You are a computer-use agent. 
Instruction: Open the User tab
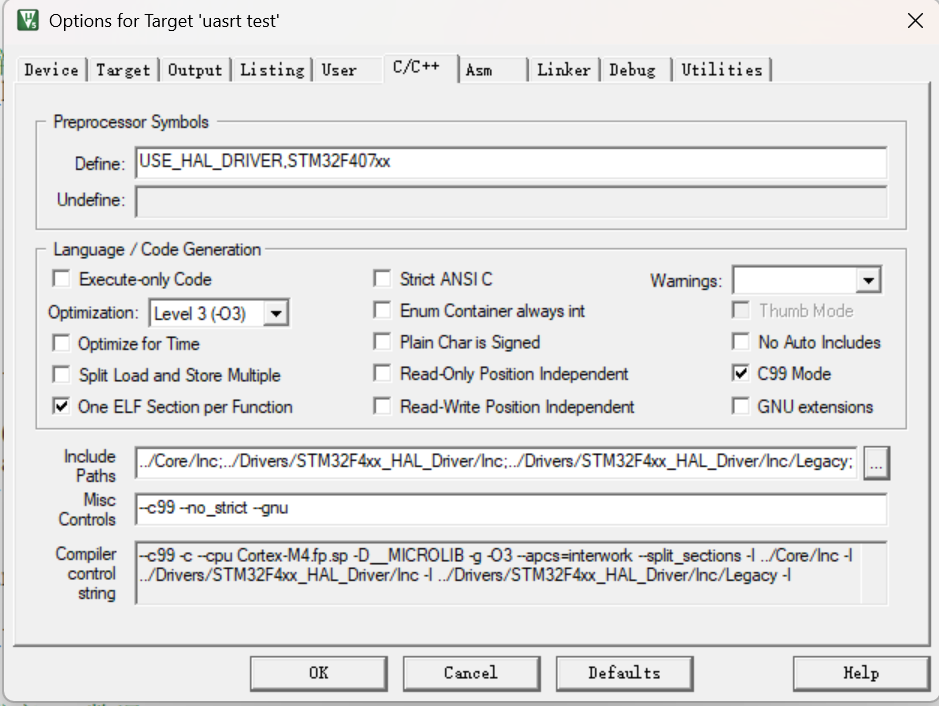(x=339, y=70)
